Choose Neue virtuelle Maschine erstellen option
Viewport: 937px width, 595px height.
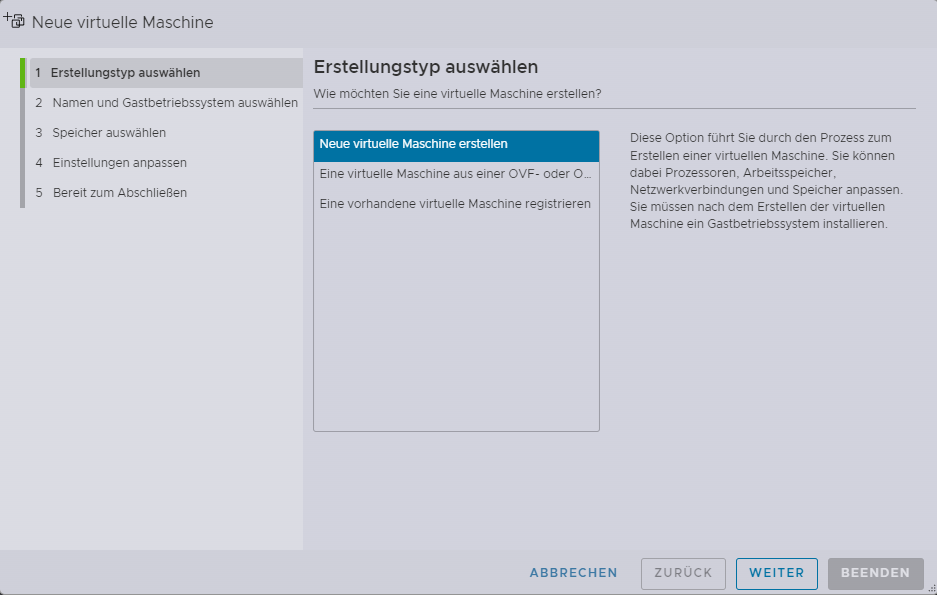click(456, 145)
